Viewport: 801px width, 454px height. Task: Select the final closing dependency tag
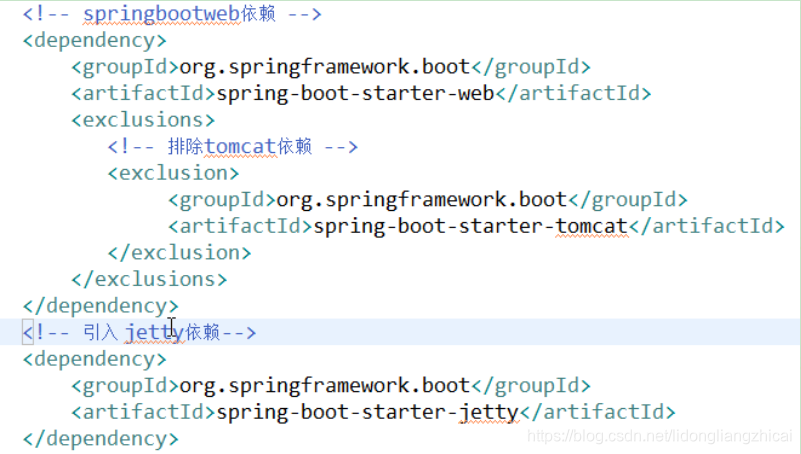pyautogui.click(x=101, y=439)
